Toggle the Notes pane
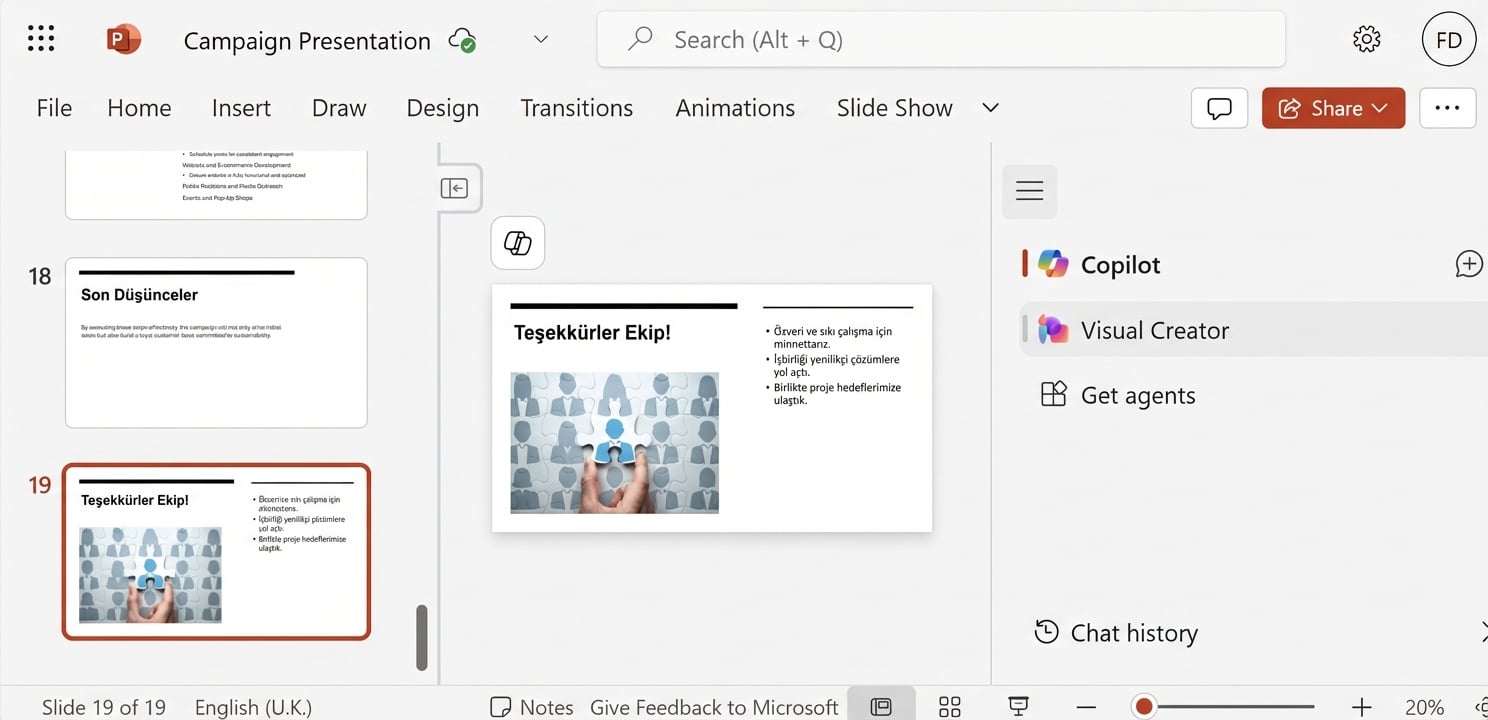Screen dimensions: 1488x720 [x=530, y=707]
